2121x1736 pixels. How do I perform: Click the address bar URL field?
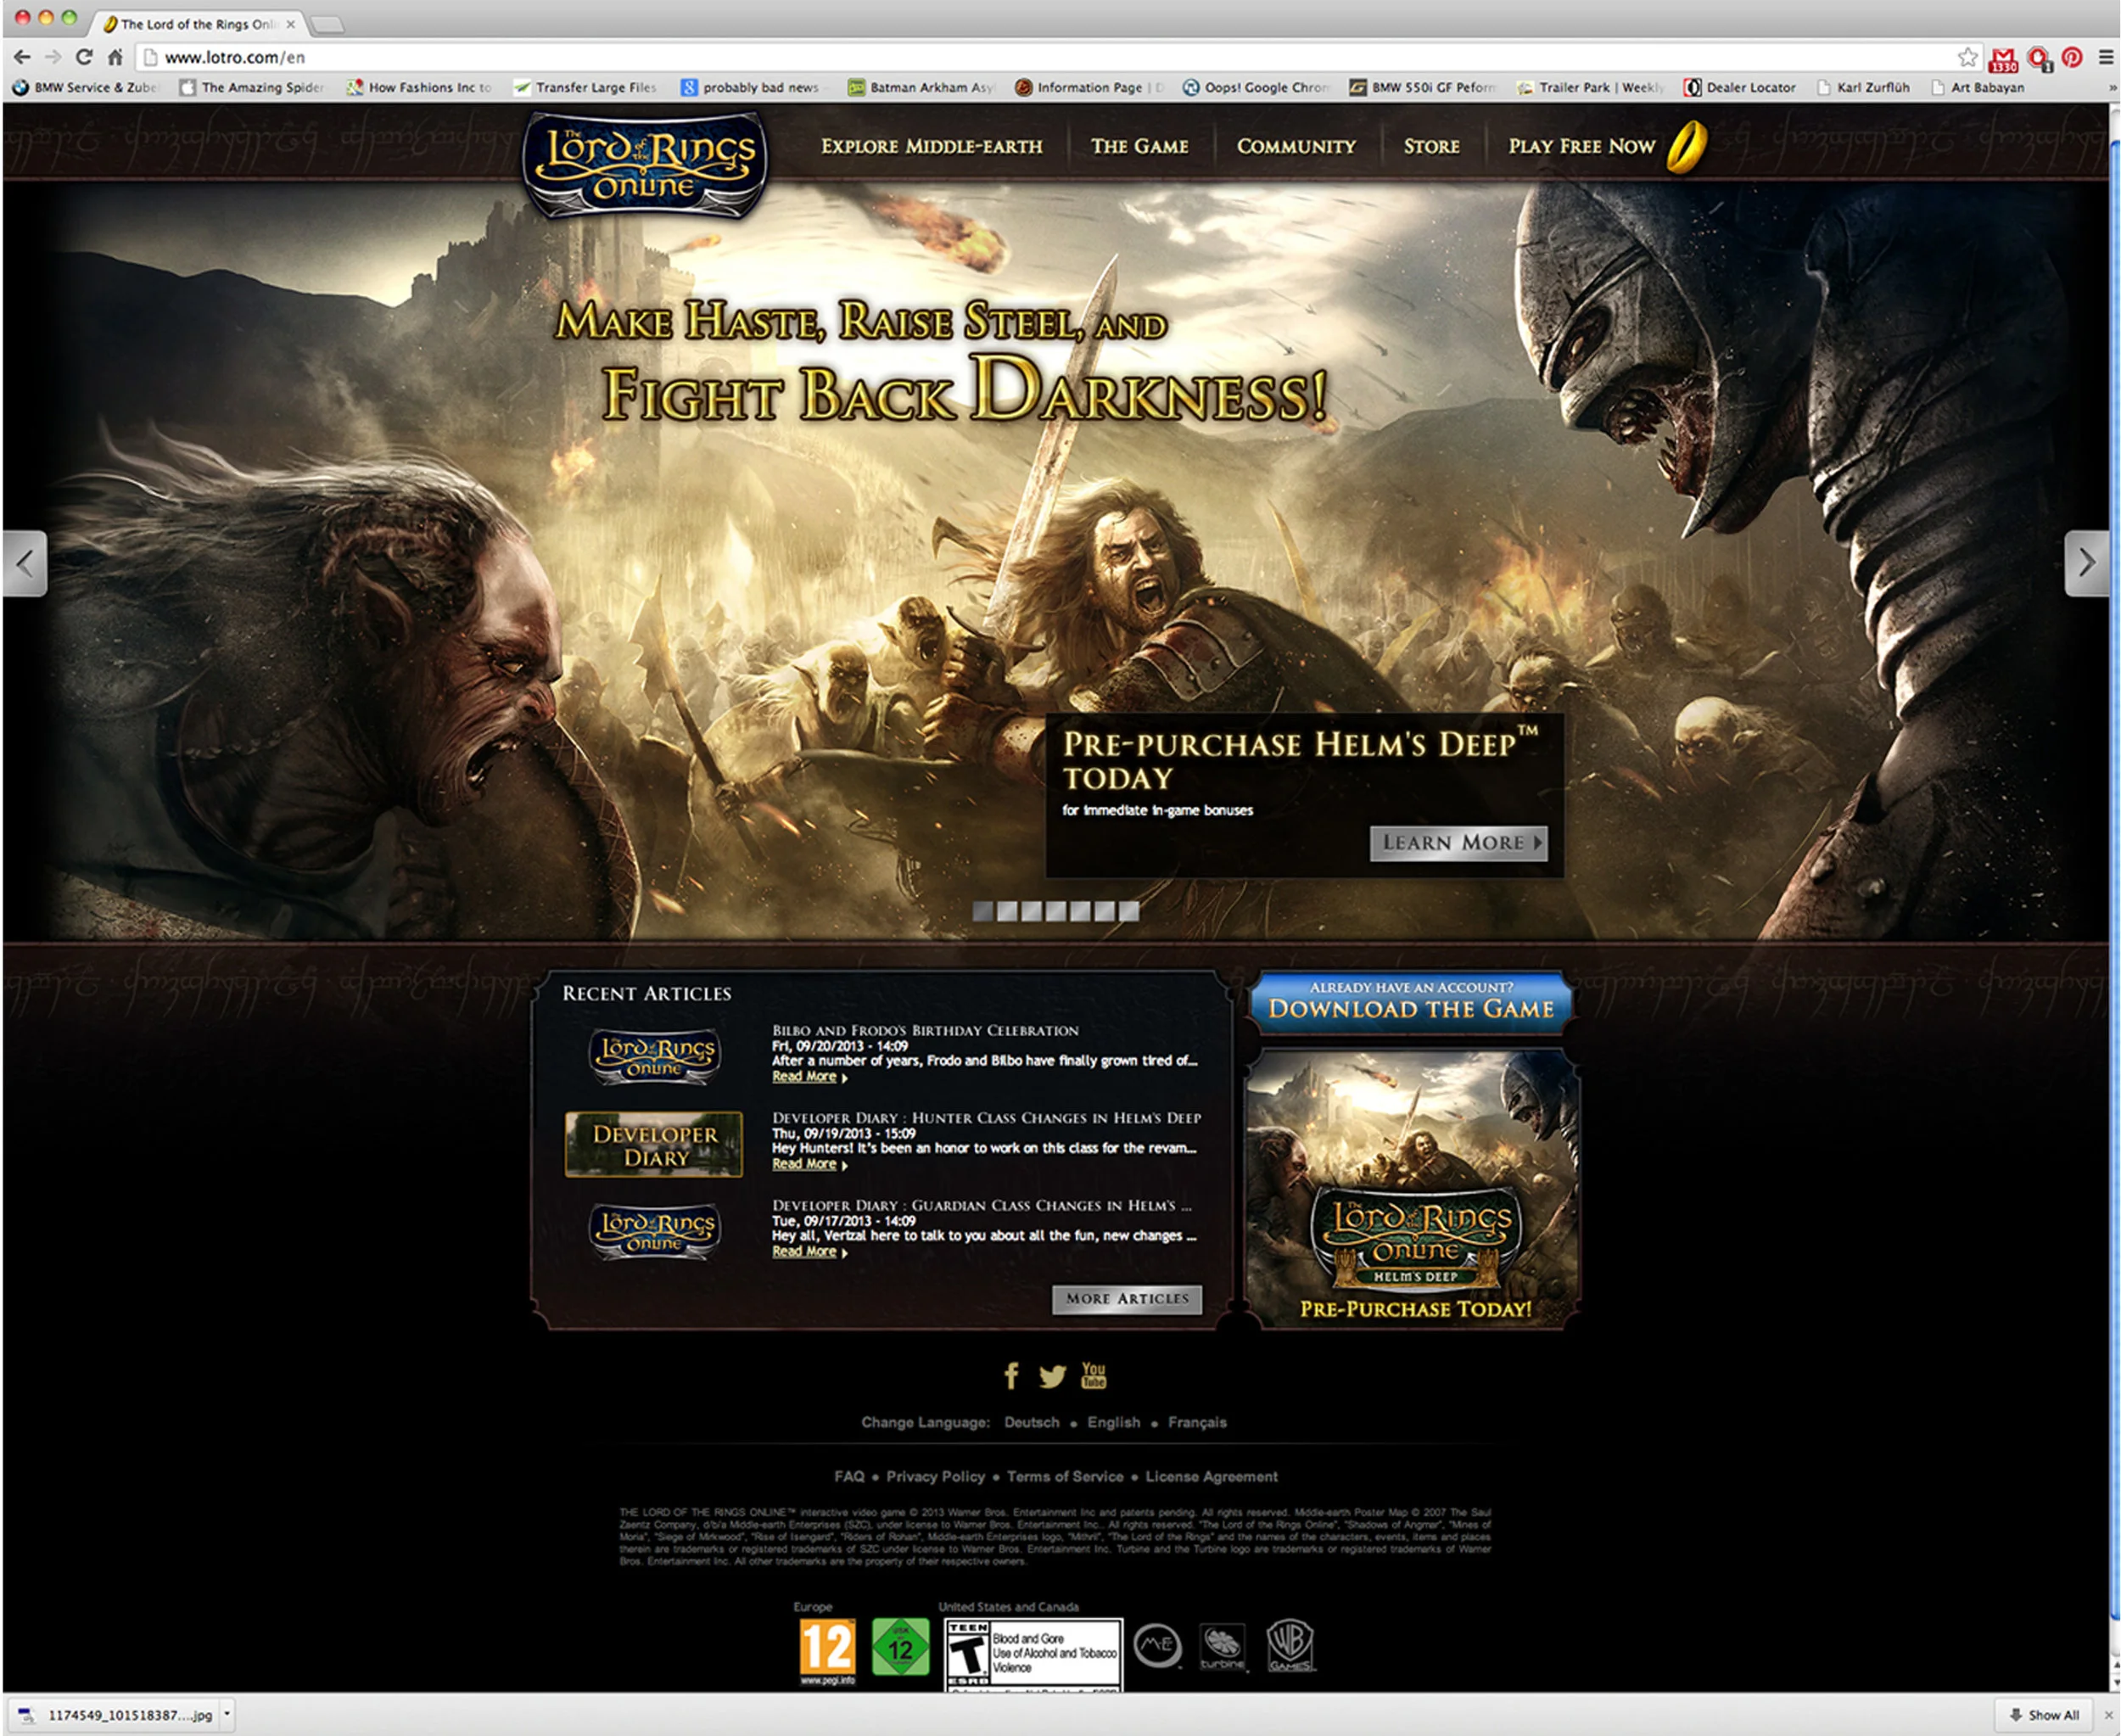pos(1050,57)
